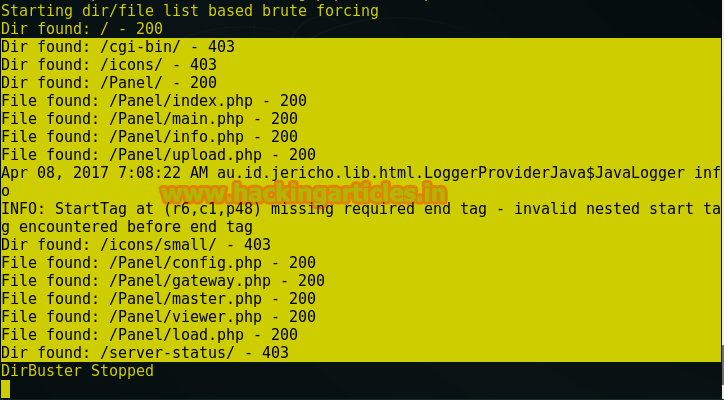Click the /Panel/master.php file entry

[x=158, y=299]
